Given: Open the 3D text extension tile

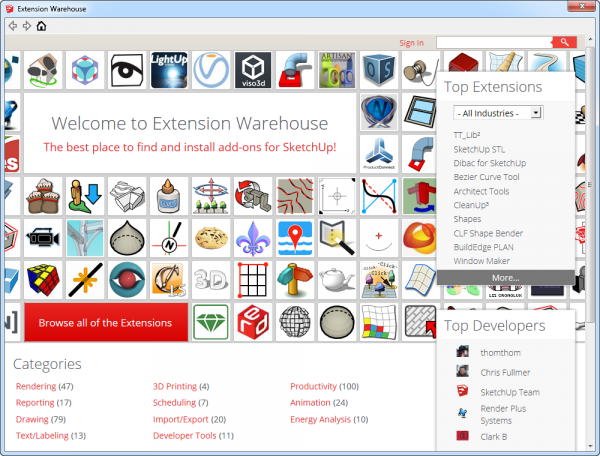Looking at the screenshot, I should (x=211, y=280).
